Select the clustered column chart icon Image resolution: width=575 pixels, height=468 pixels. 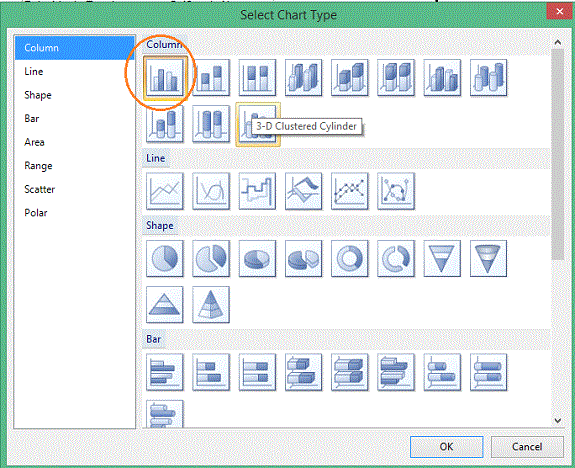165,78
